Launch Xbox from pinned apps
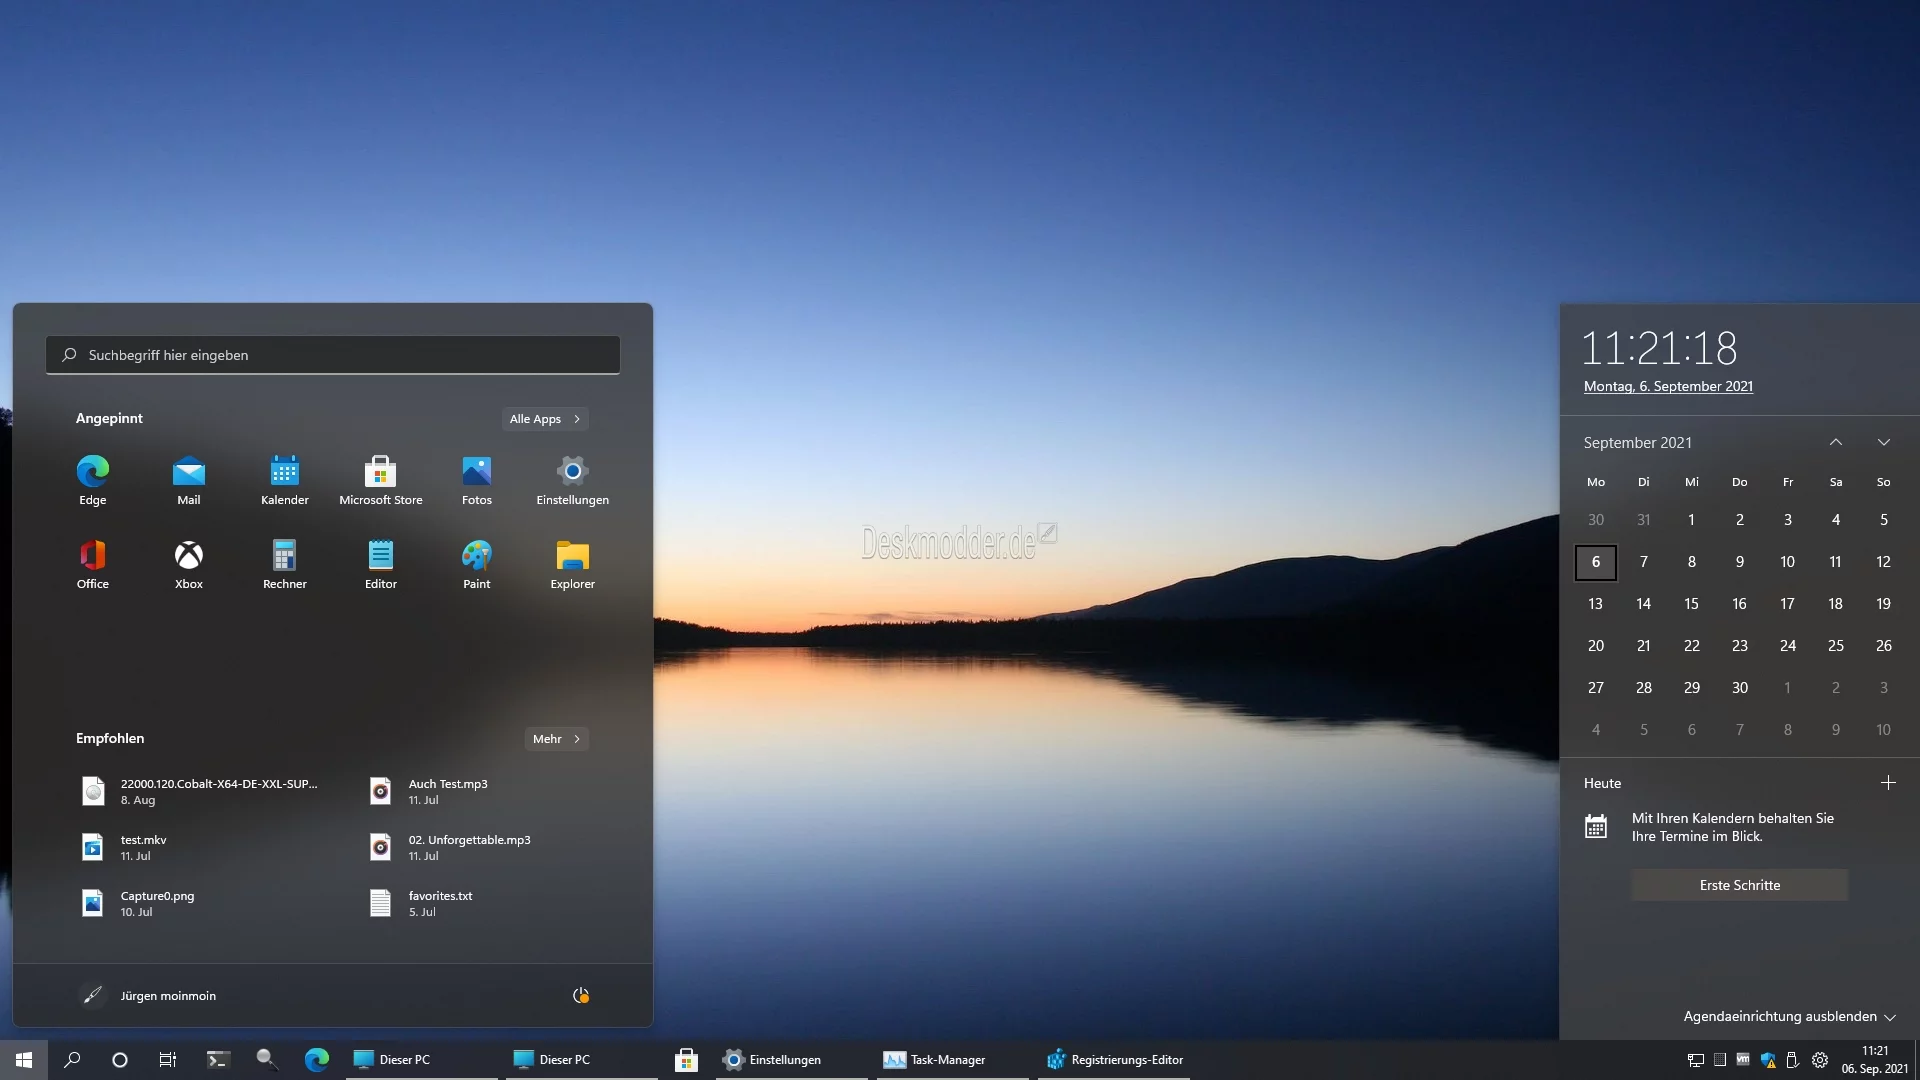 click(188, 555)
